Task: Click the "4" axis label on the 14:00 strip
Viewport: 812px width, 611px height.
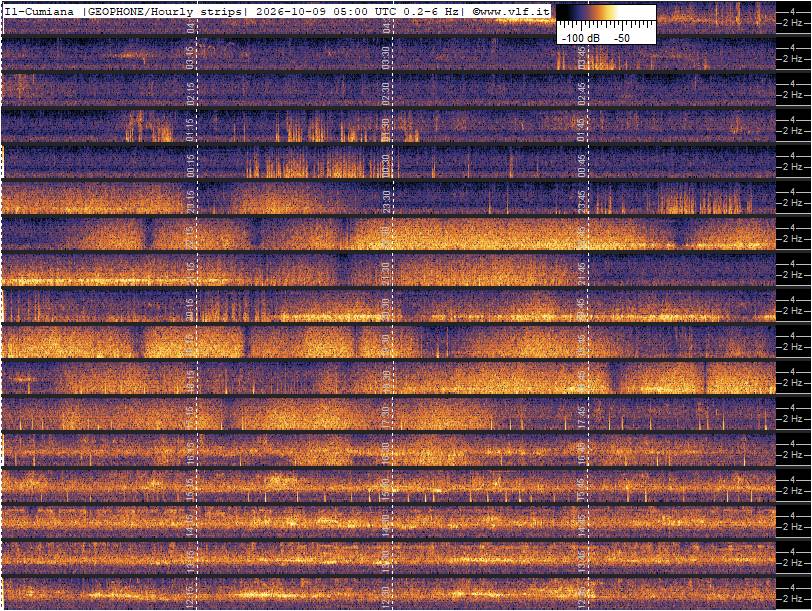Action: click(x=793, y=515)
